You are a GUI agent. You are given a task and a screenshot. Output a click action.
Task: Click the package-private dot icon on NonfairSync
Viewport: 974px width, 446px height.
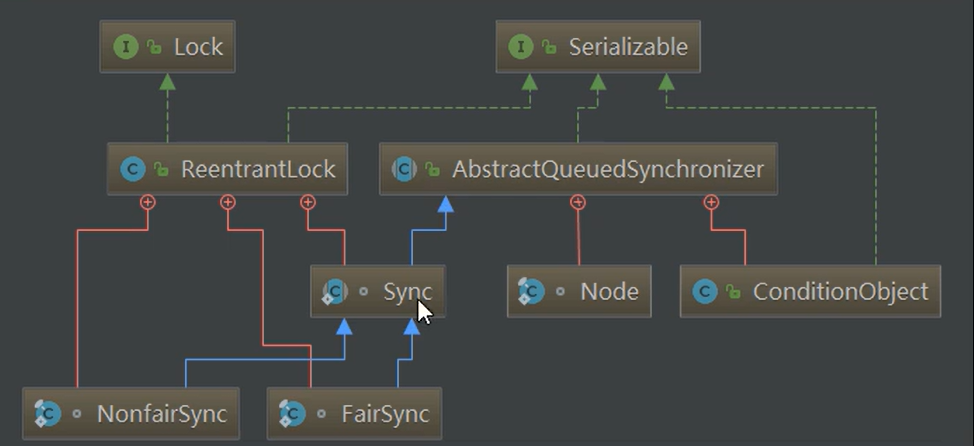tap(76, 414)
